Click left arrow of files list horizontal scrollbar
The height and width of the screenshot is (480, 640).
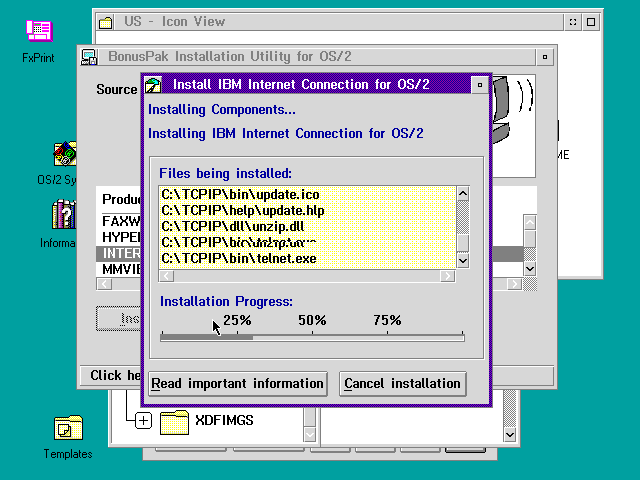166,276
